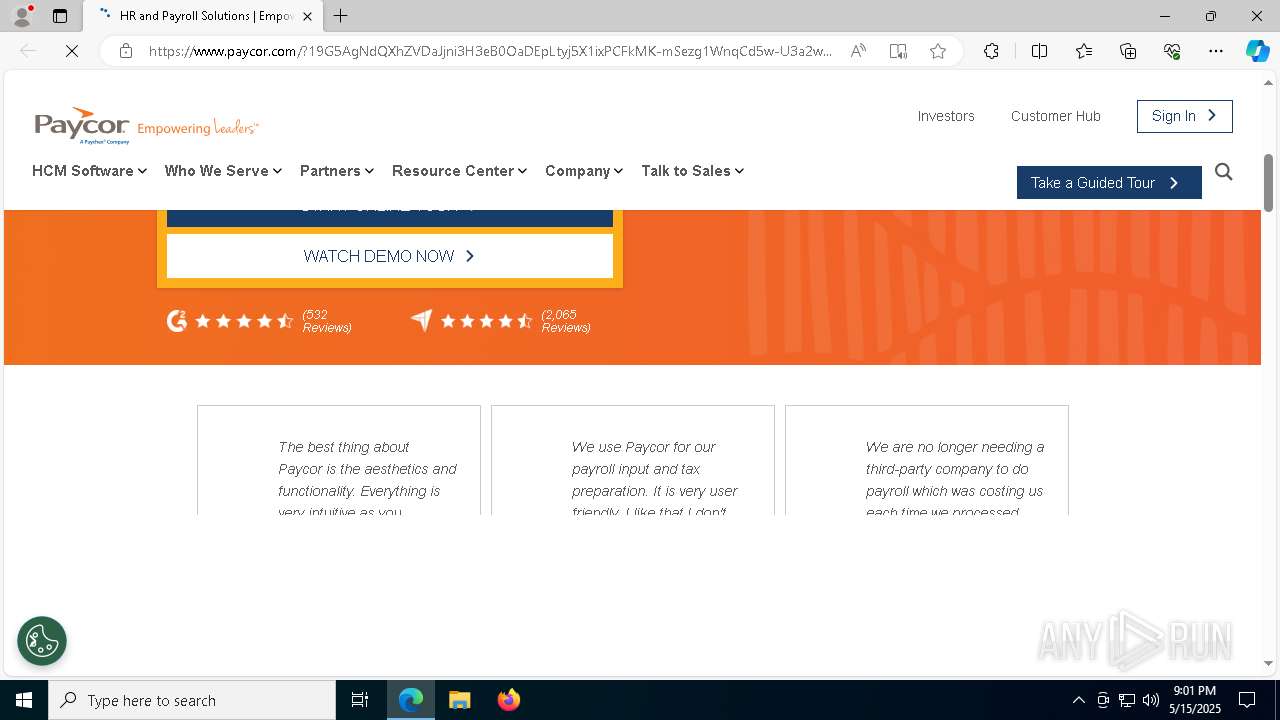
Task: Click the page vertical scrollbar thumb
Action: (1268, 183)
